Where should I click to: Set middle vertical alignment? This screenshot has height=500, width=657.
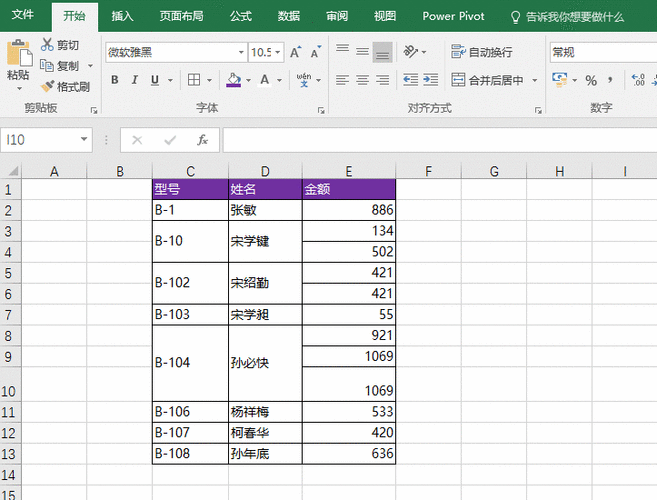[362, 52]
